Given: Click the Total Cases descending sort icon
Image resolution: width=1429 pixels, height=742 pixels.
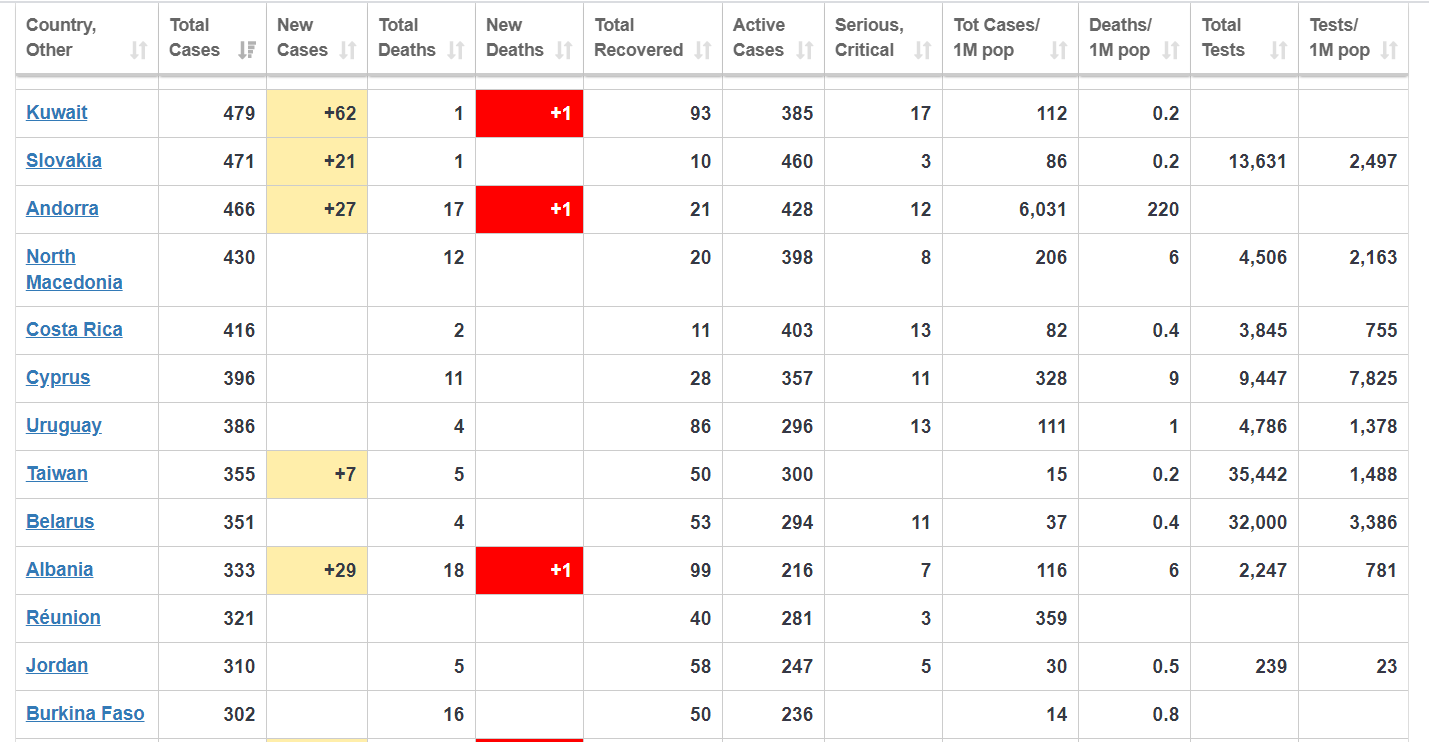Looking at the screenshot, I should pyautogui.click(x=247, y=50).
